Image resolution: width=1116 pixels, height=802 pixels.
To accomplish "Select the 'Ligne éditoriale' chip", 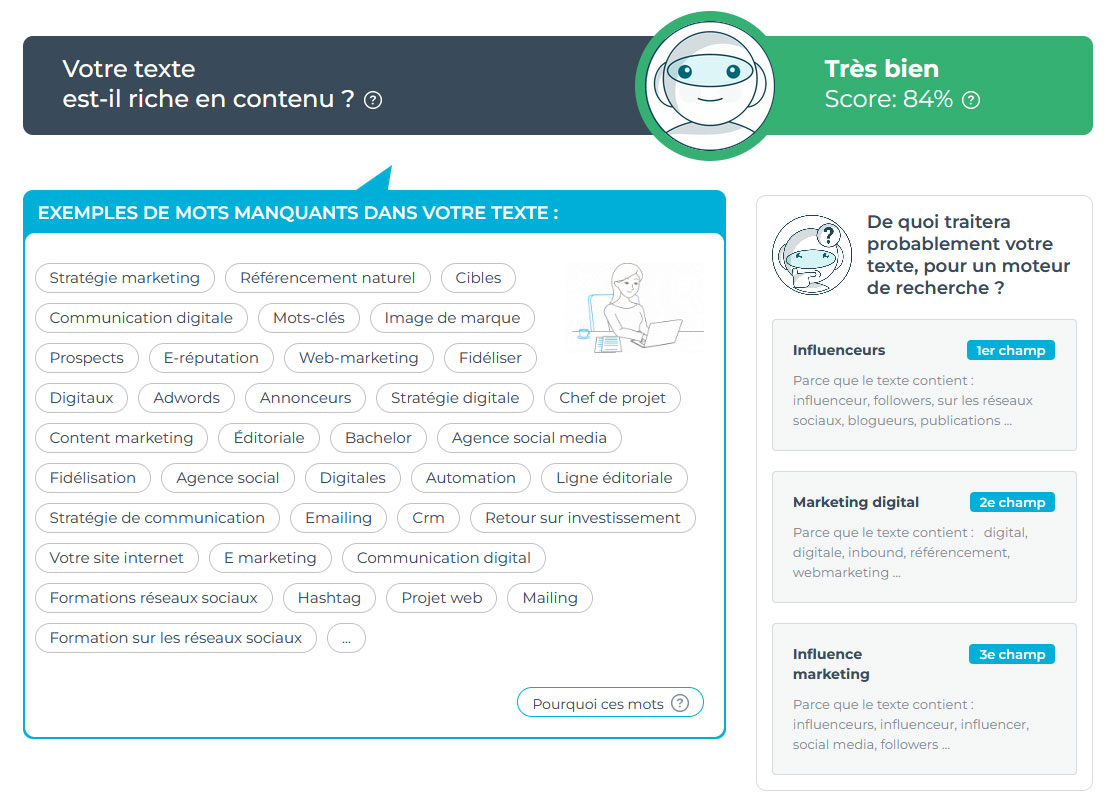I will tap(614, 477).
